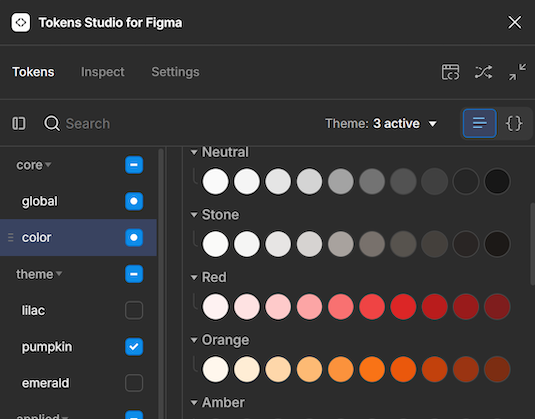Collapse the core folder
535x419 pixels.
click(48, 165)
